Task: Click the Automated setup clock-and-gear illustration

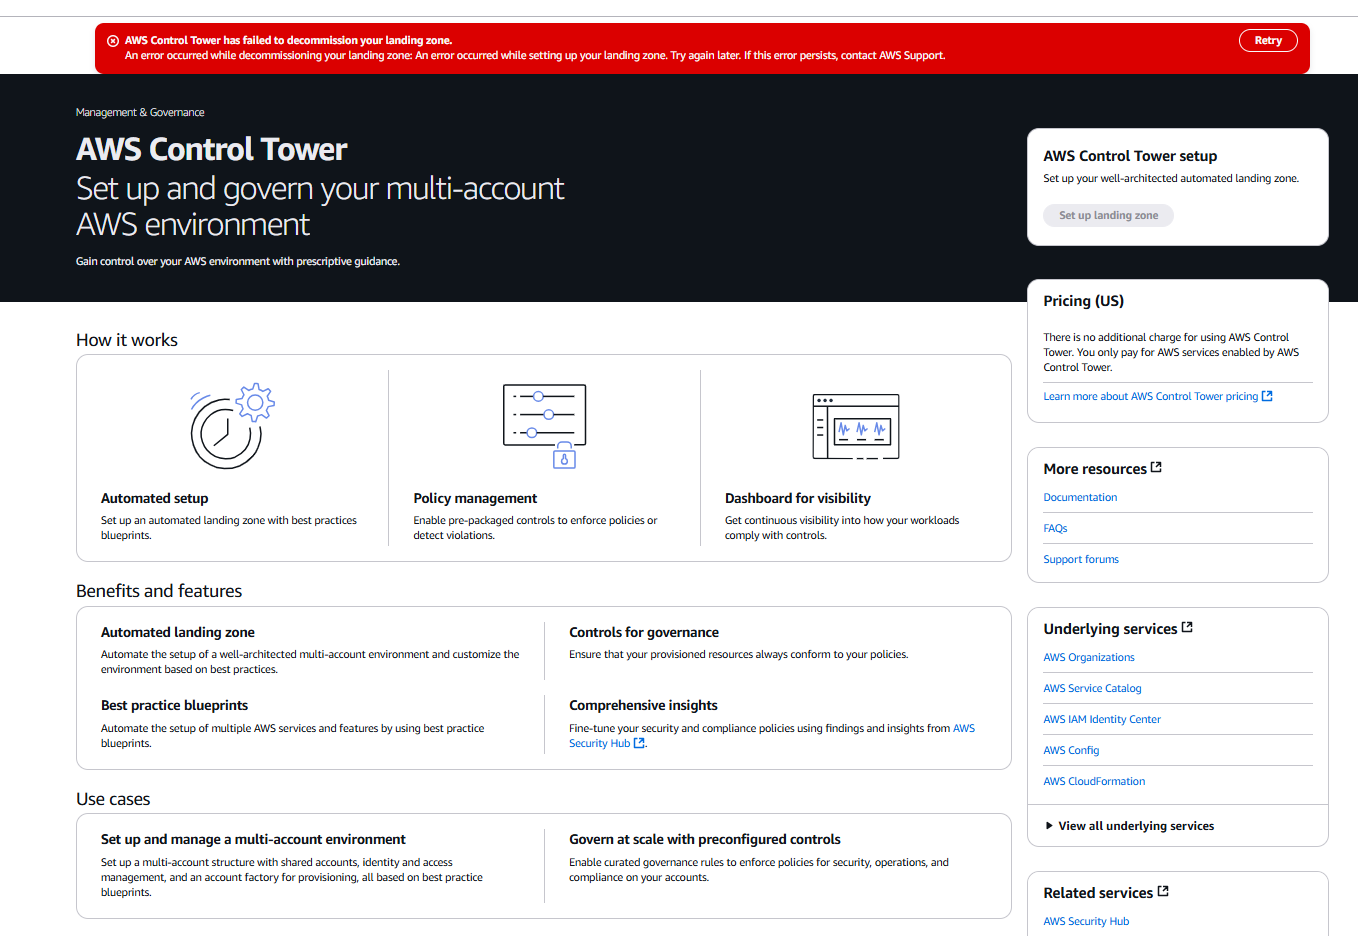Action: click(232, 426)
